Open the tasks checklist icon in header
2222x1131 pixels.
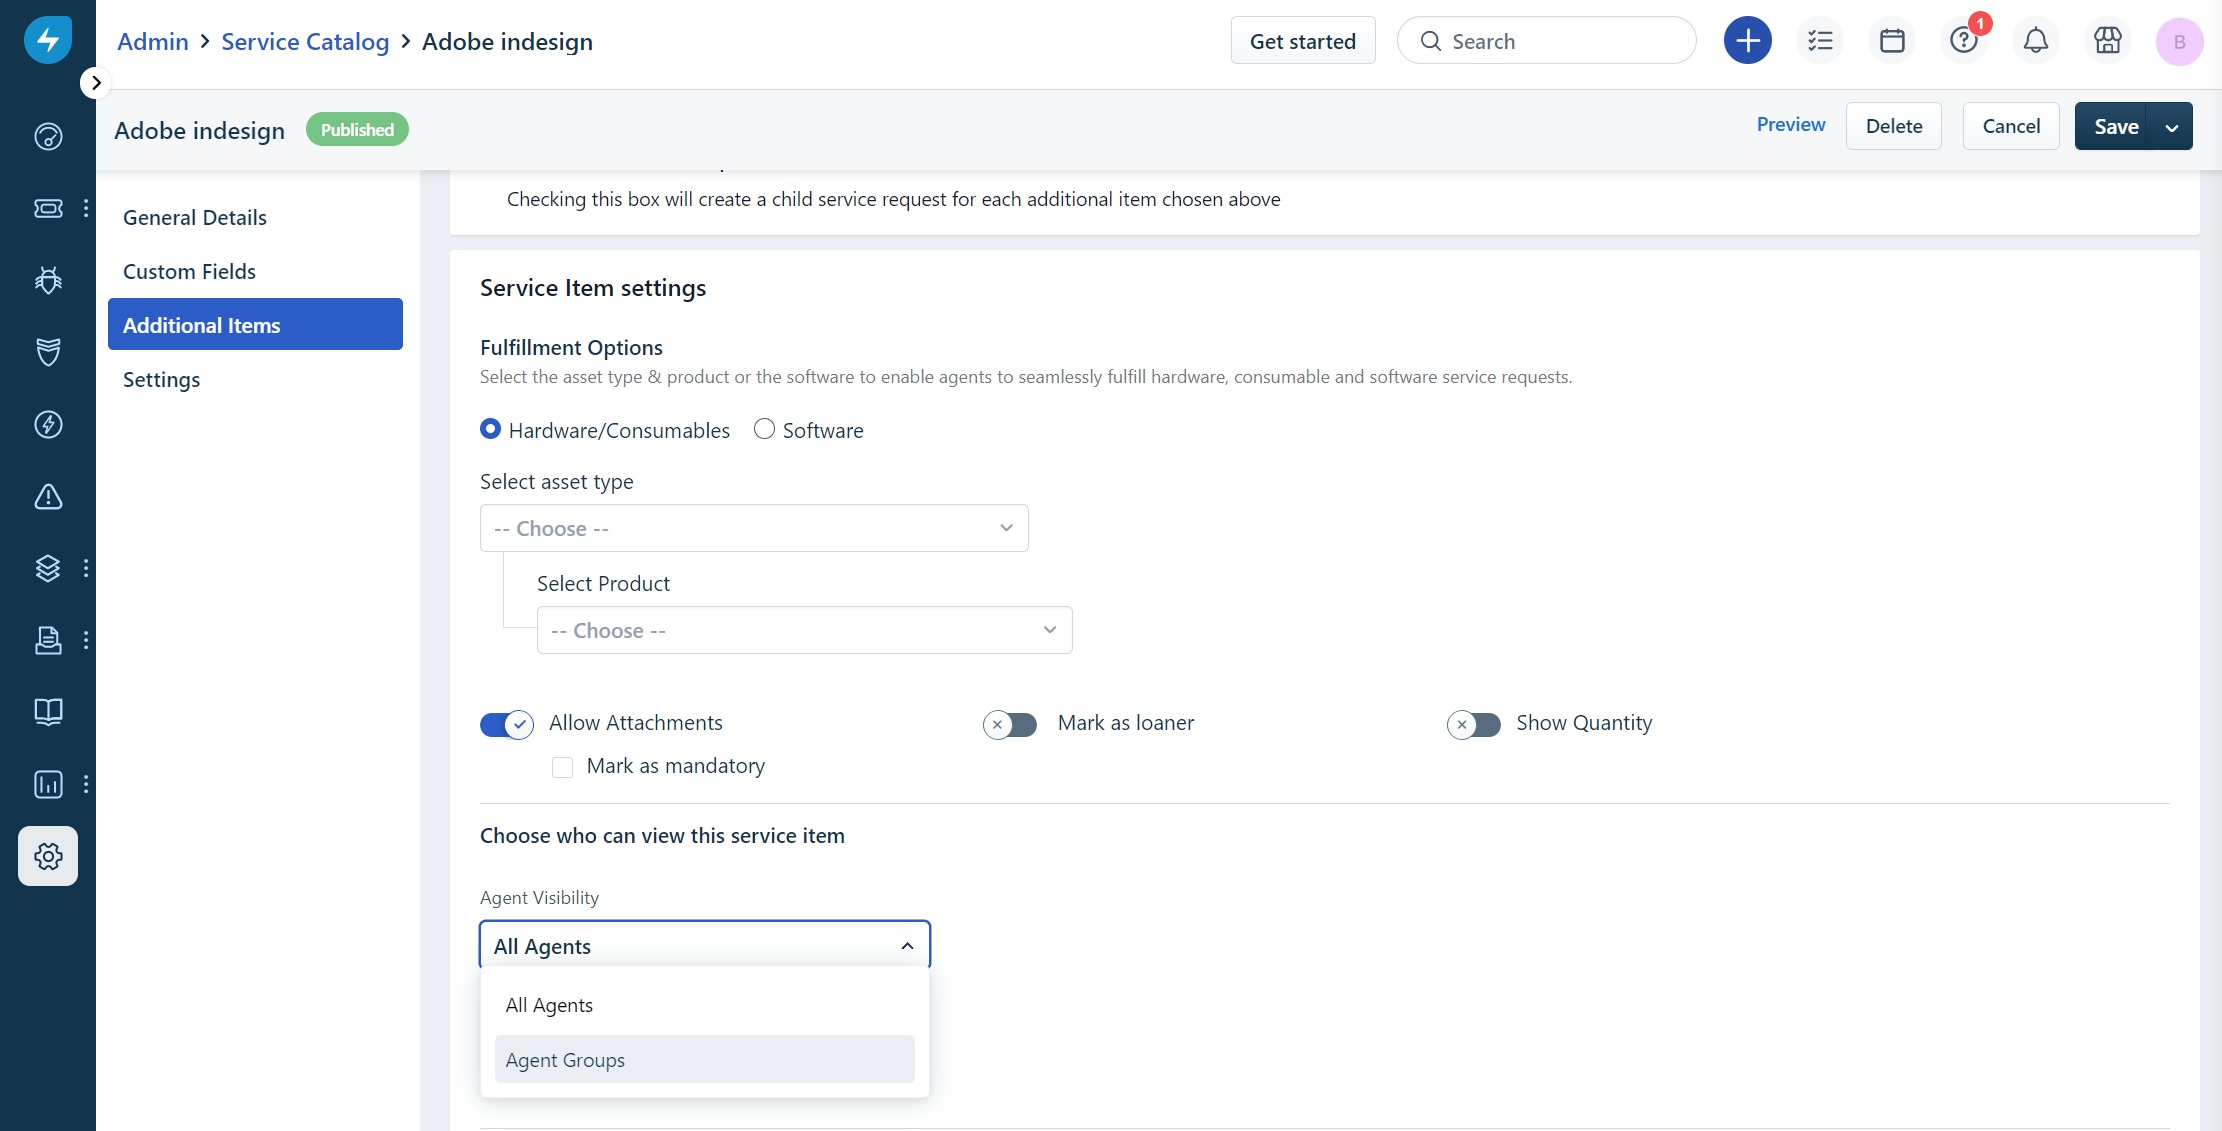pyautogui.click(x=1820, y=41)
